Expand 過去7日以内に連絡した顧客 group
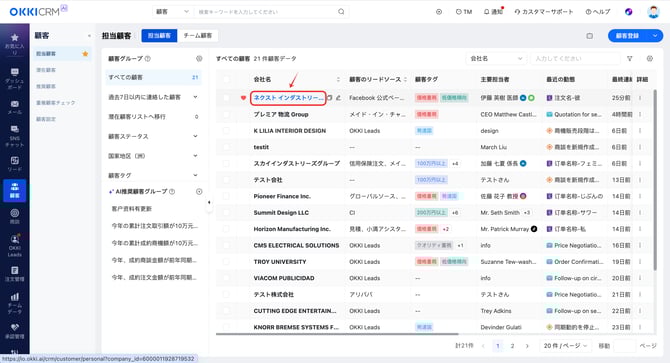The image size is (670, 363). click(195, 97)
